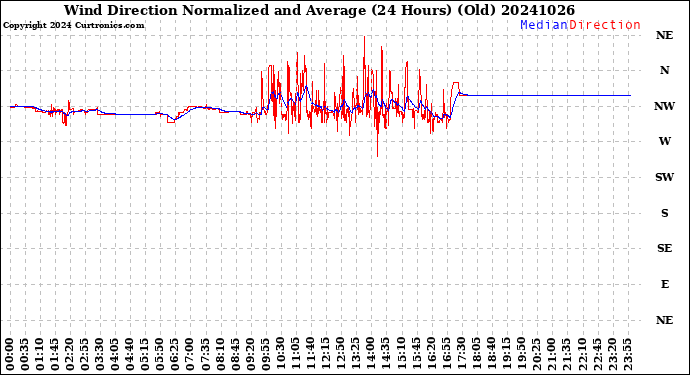The width and height of the screenshot is (690, 375).
Task: Click the 'W' axis label
Action: tap(664, 141)
